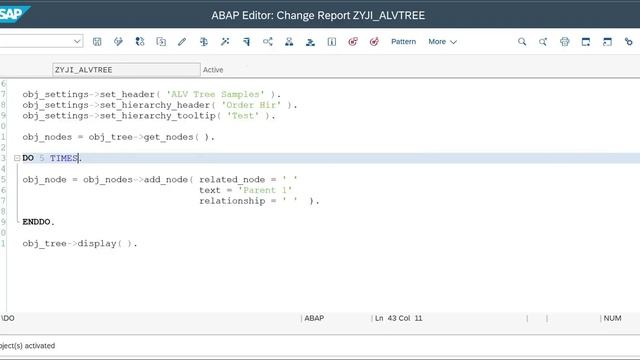This screenshot has width=640, height=360.
Task: Click the ABAP language indicator in status bar
Action: tap(314, 318)
